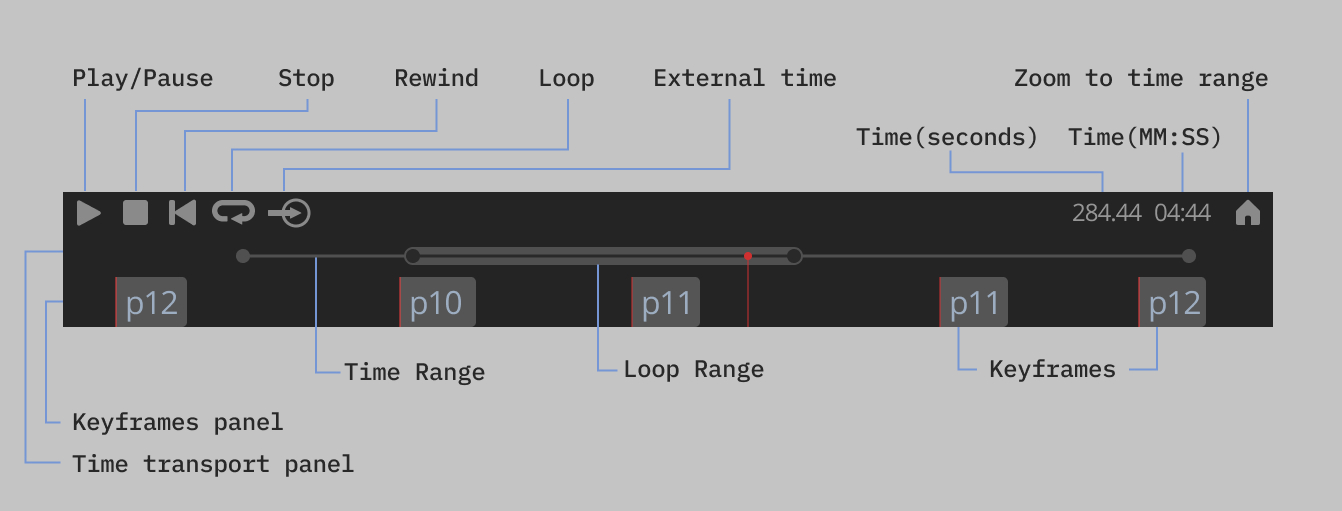This screenshot has height=511, width=1342.
Task: Click the second p11 keyframe before the last p12
Action: (974, 303)
